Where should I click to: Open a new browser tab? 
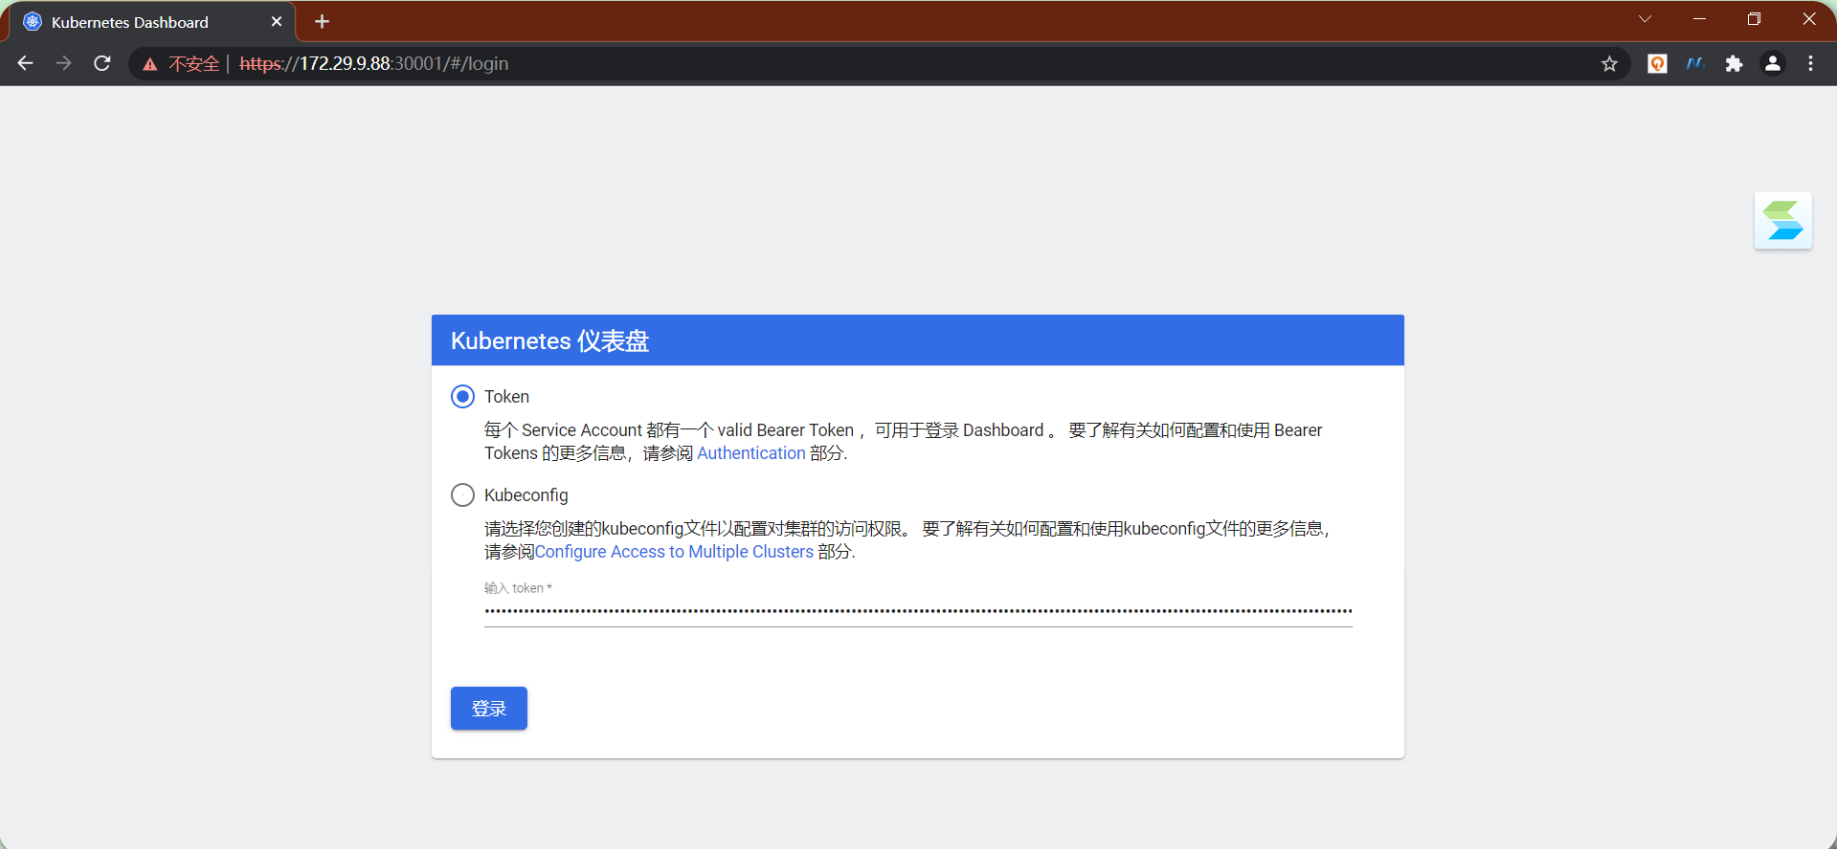(x=322, y=21)
